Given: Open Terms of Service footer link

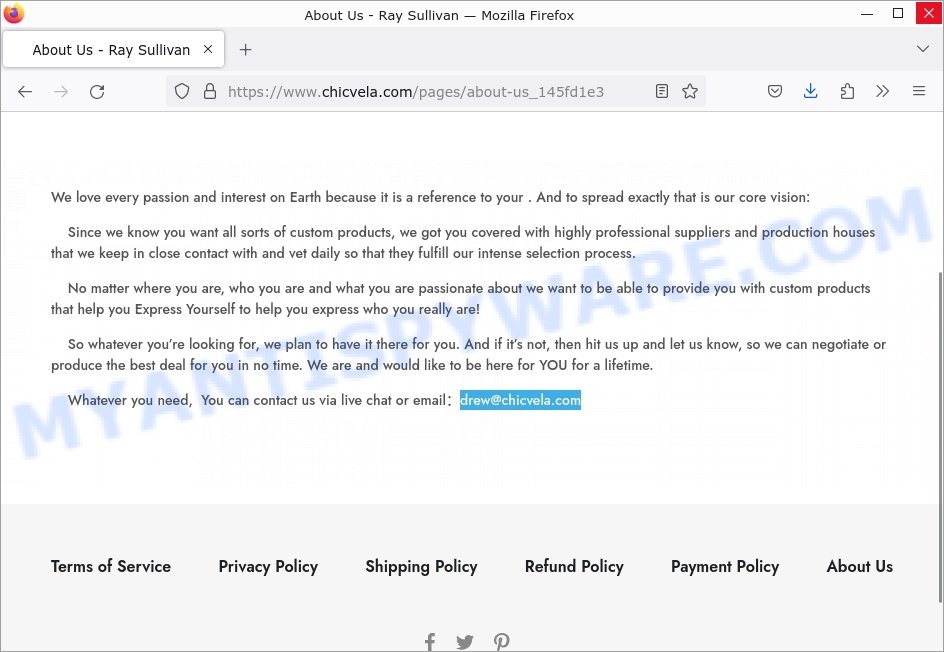Looking at the screenshot, I should tap(111, 567).
